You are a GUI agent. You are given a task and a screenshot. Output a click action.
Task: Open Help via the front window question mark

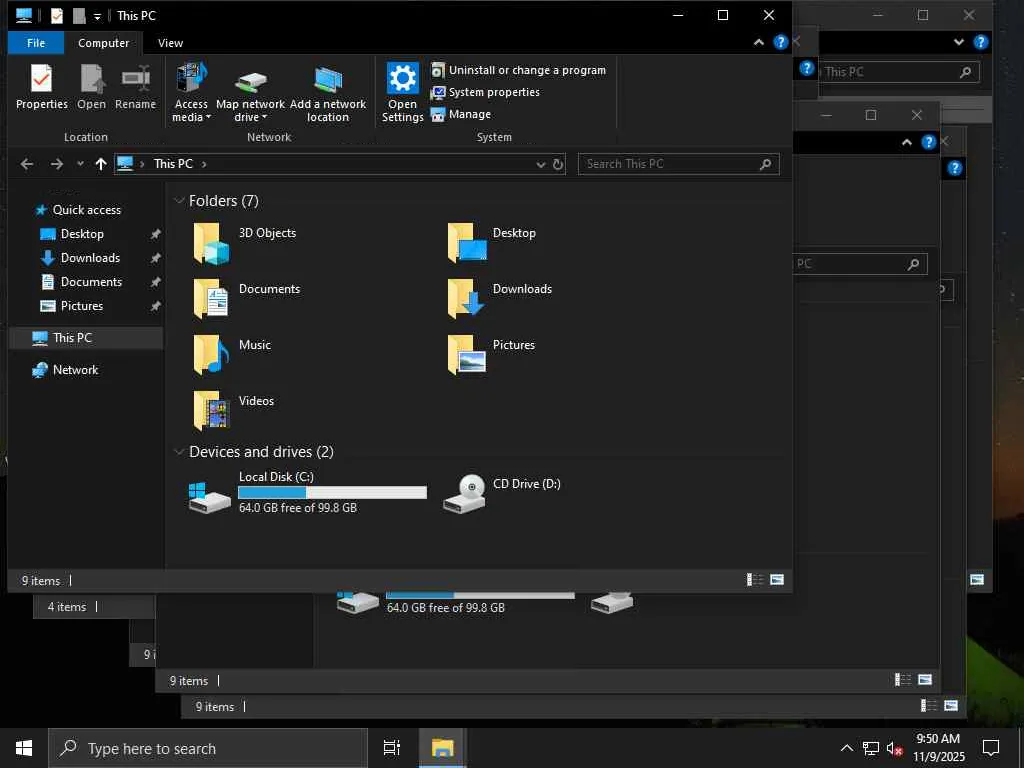click(x=780, y=42)
